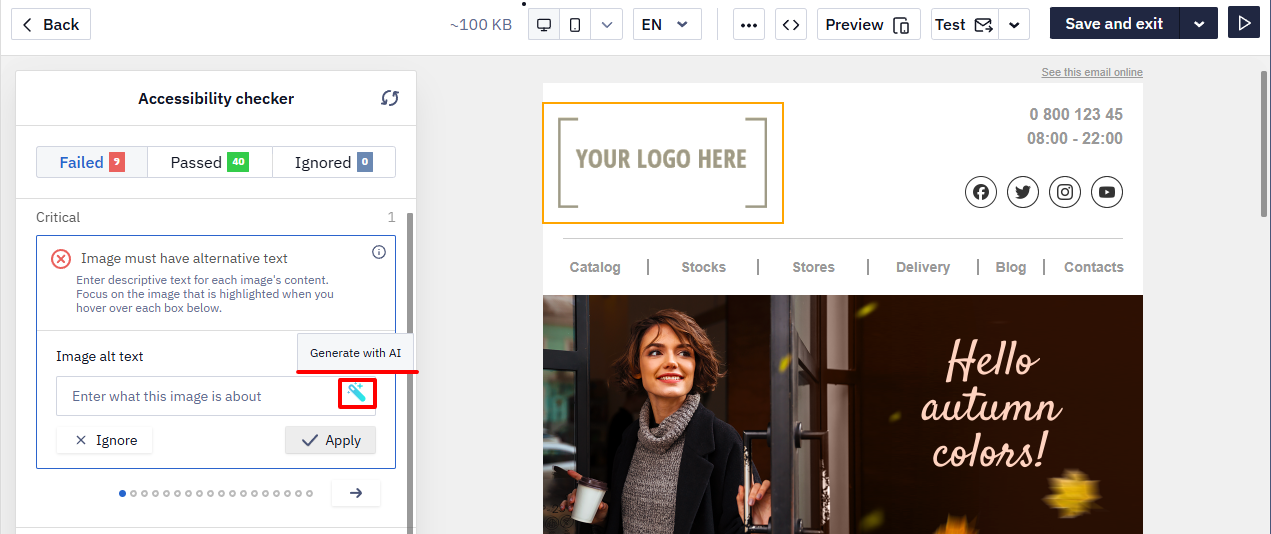Send a Test email

(965, 24)
